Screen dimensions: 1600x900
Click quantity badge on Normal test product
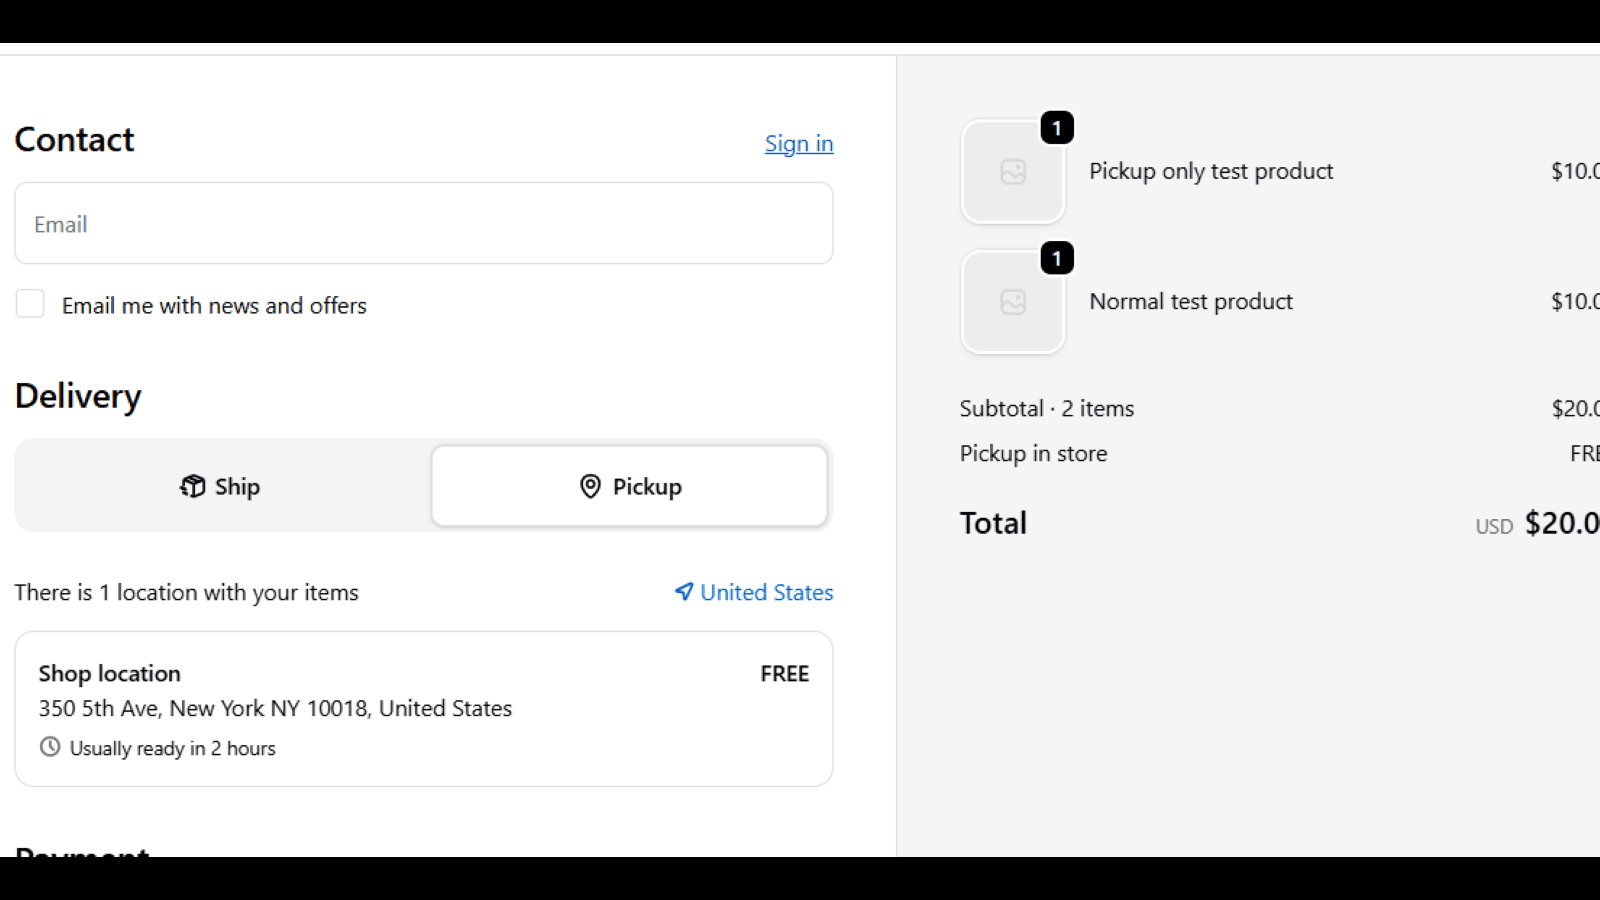coord(1057,258)
